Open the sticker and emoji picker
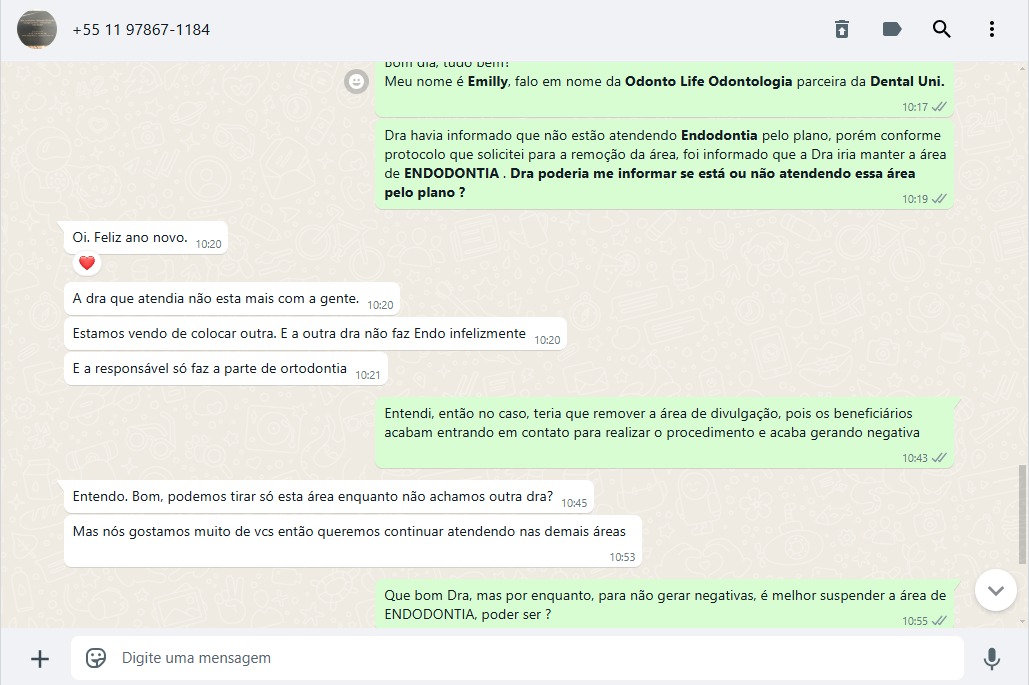 pyautogui.click(x=96, y=658)
